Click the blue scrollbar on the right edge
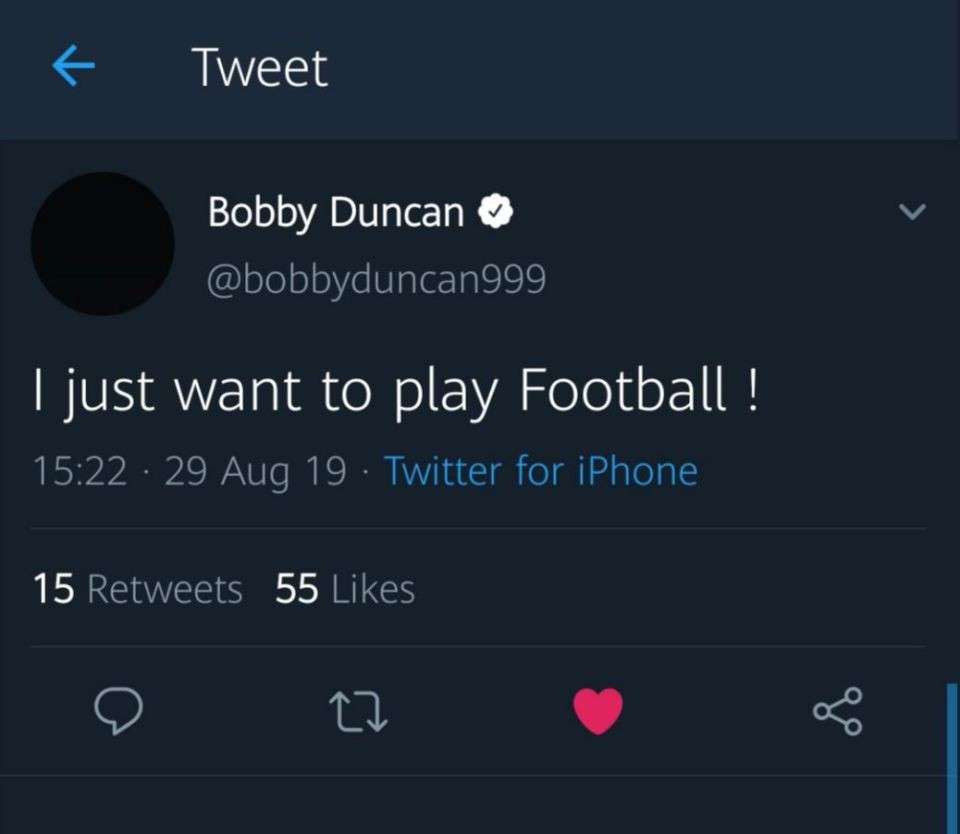The image size is (960, 834). [951, 755]
